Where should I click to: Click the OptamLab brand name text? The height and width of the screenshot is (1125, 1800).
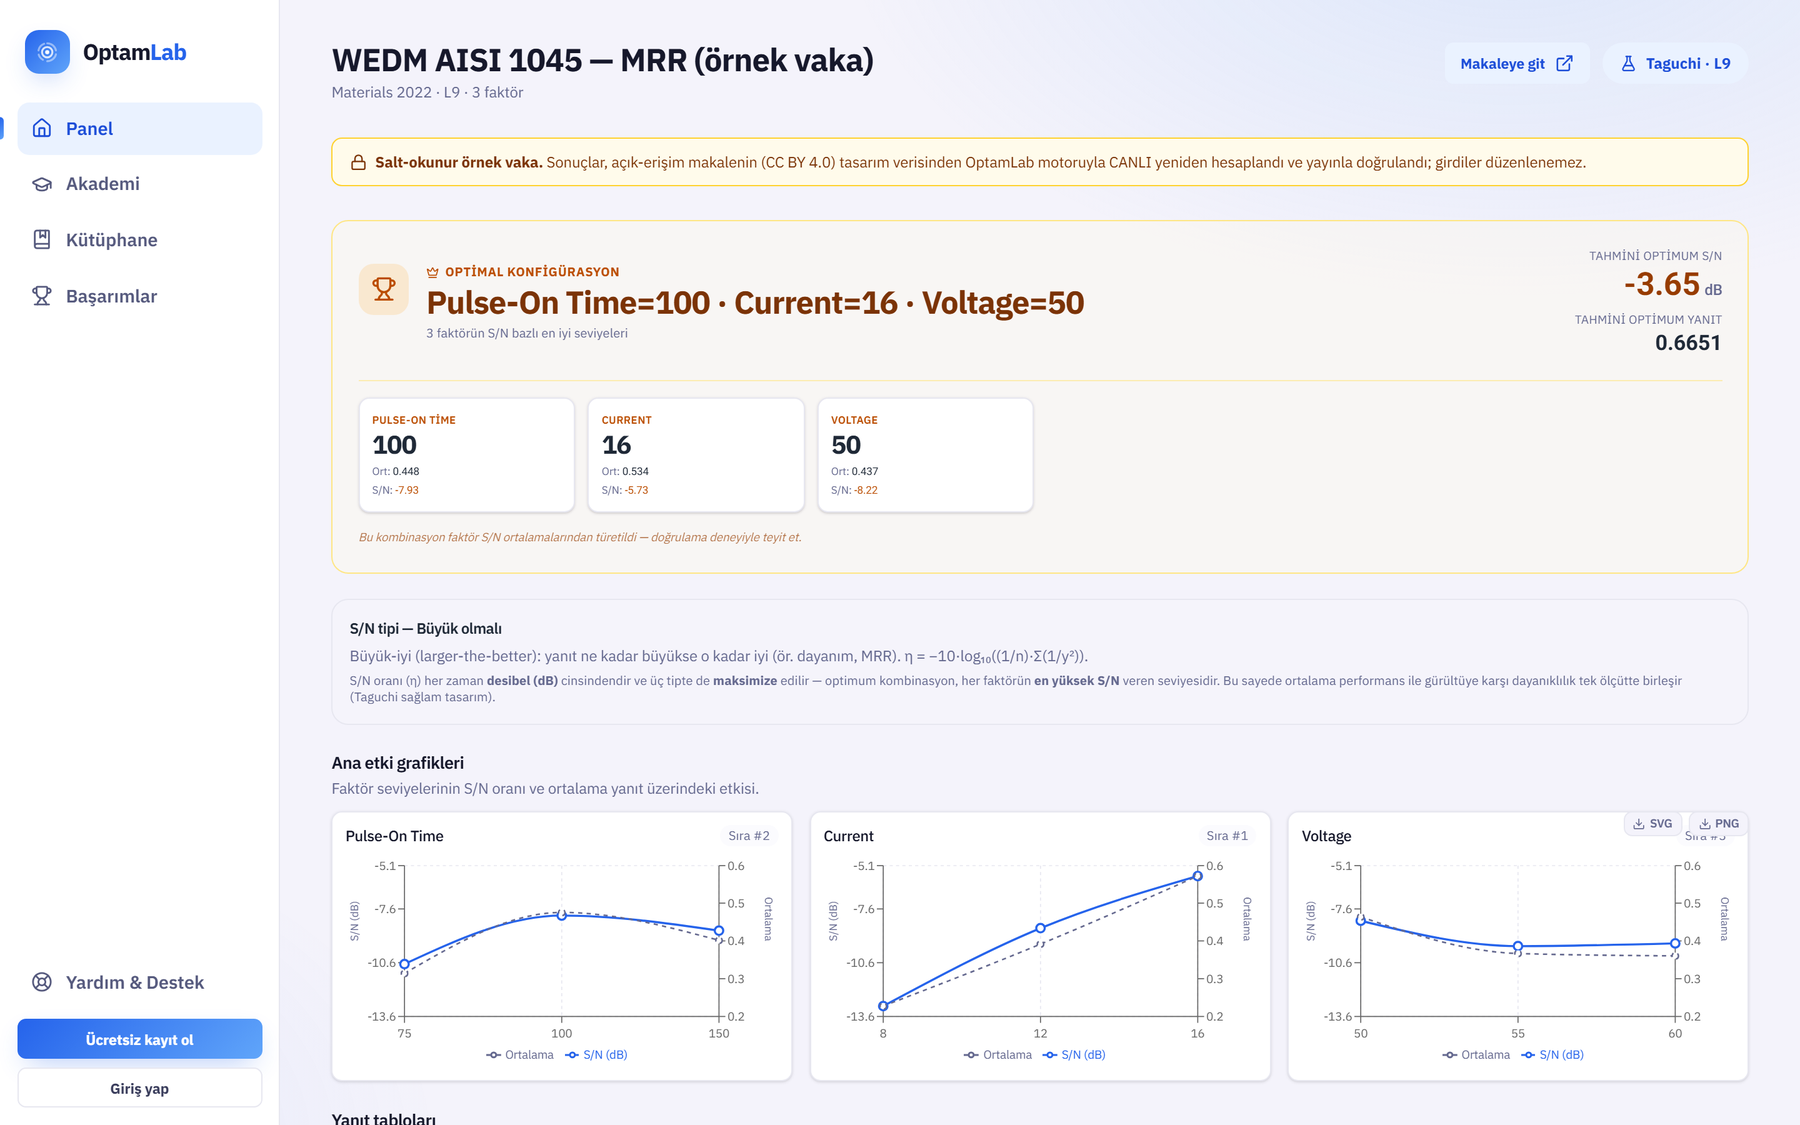135,52
